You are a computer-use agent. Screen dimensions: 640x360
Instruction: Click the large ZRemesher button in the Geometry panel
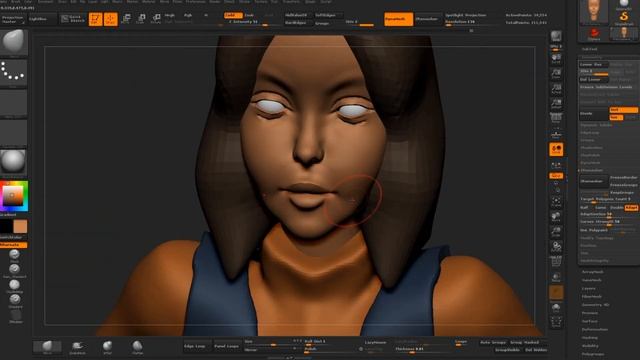(594, 181)
